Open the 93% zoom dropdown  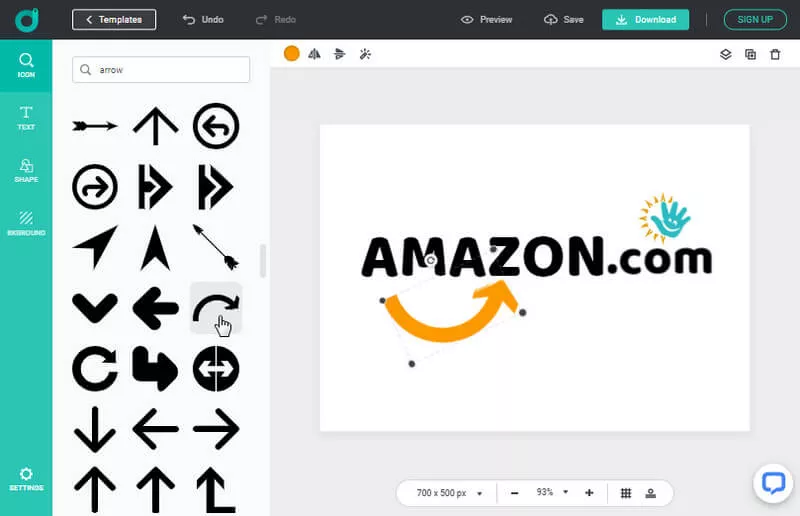(552, 493)
